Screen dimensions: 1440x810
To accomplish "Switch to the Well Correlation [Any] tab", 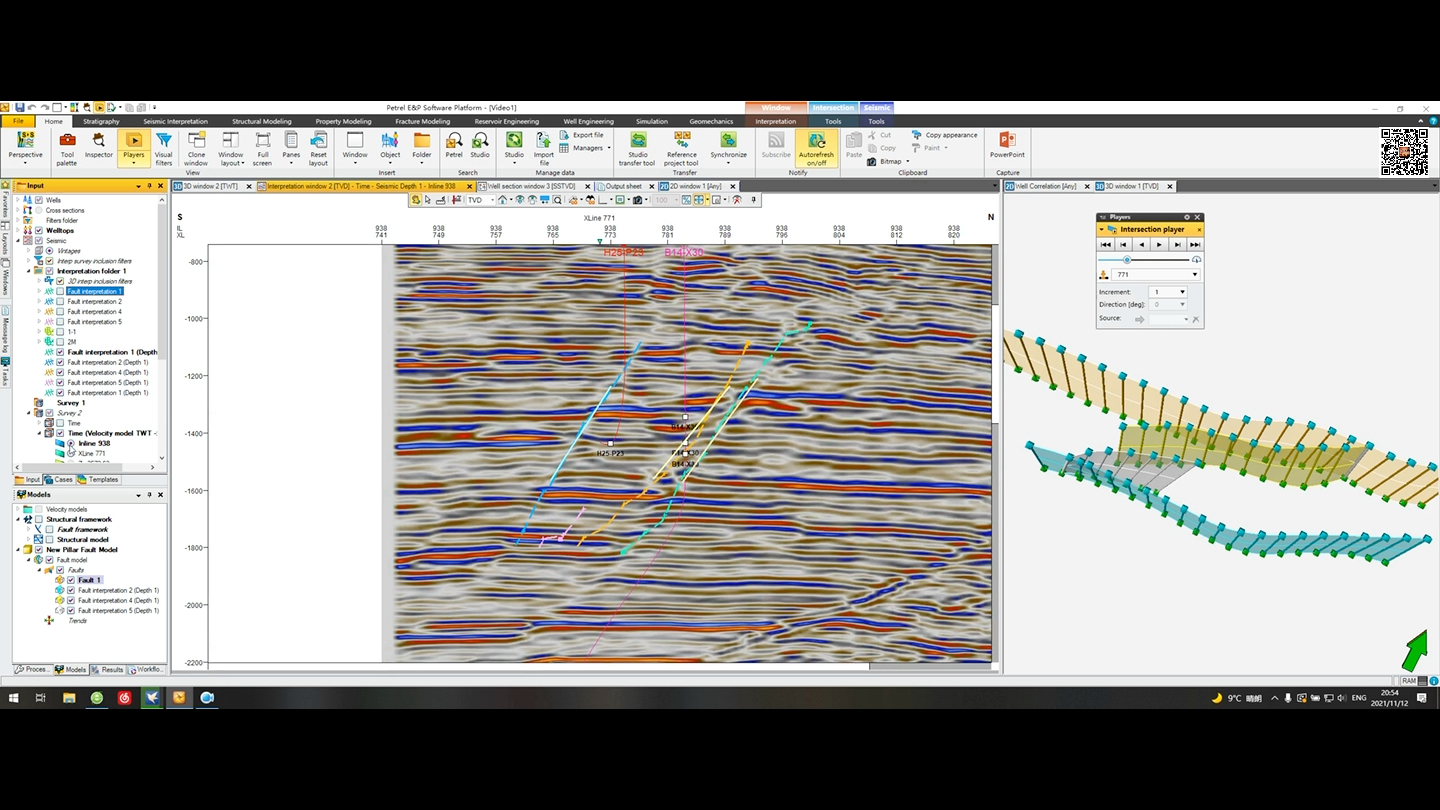I will (1046, 186).
